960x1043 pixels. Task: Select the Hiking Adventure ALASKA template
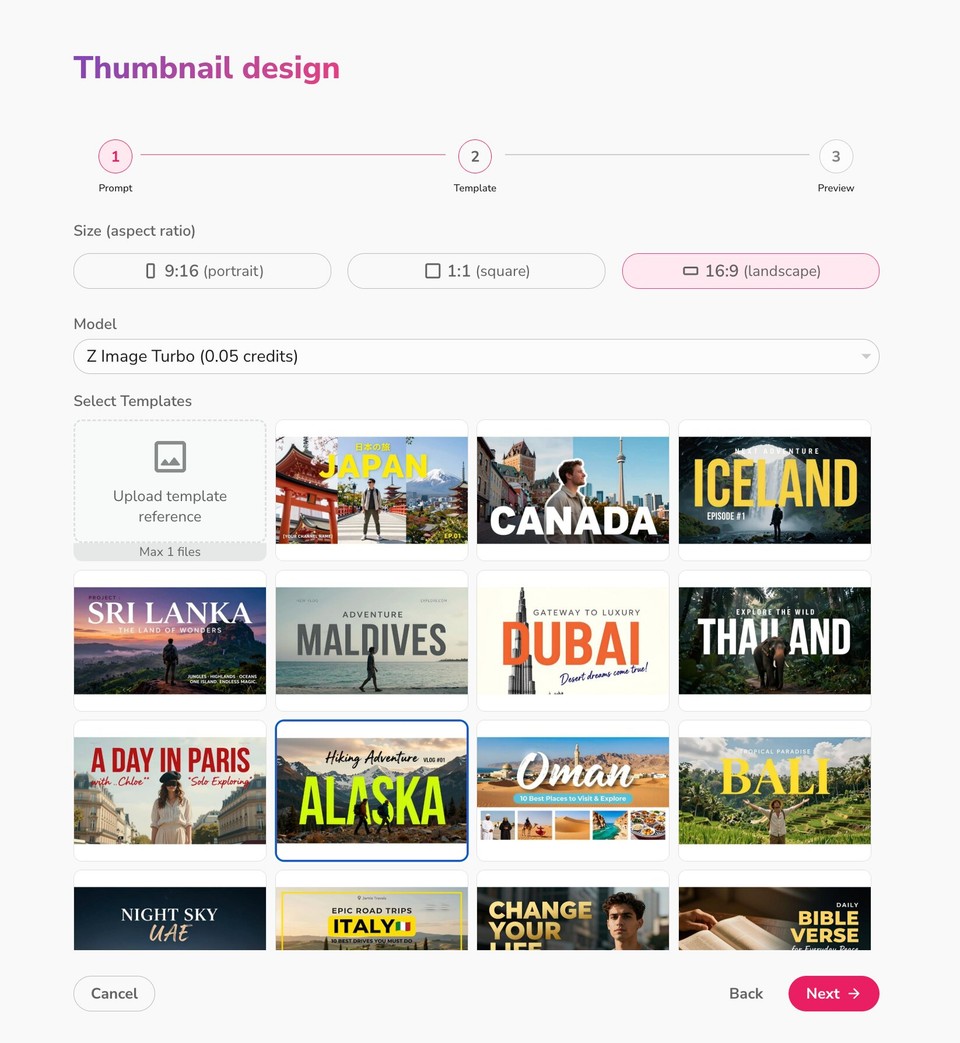371,790
